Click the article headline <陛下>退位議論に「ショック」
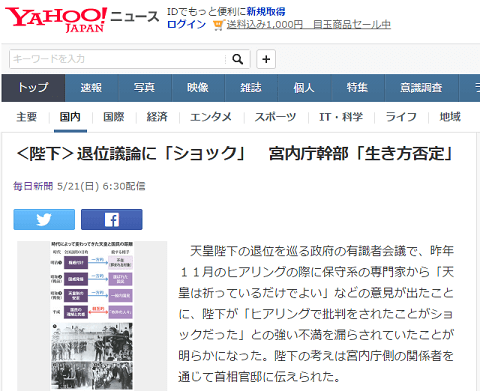The image size is (480, 391). coord(234,154)
